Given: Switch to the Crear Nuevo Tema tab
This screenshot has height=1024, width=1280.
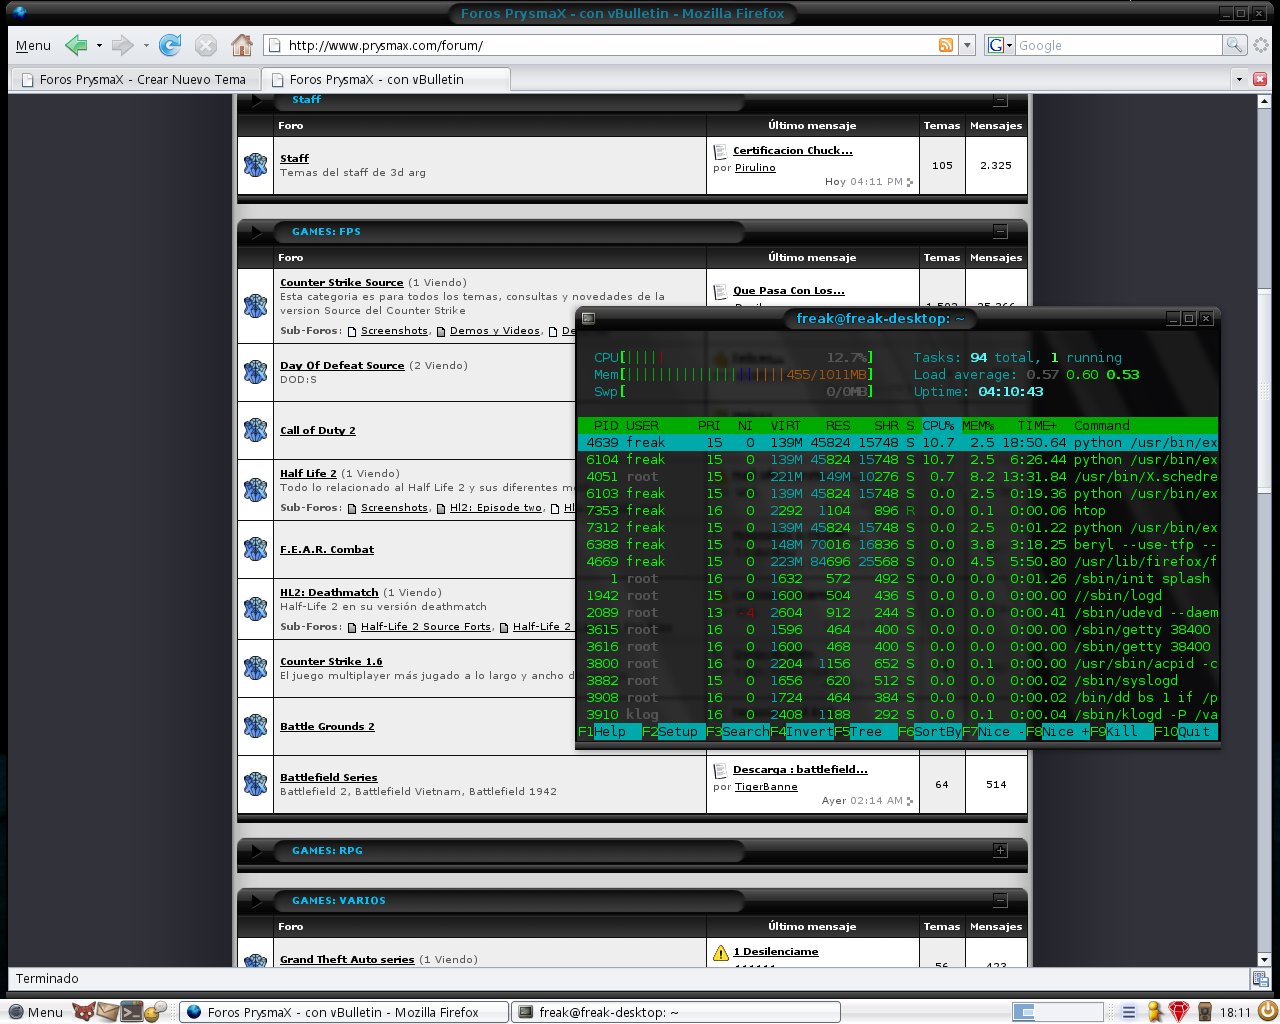Looking at the screenshot, I should [134, 79].
